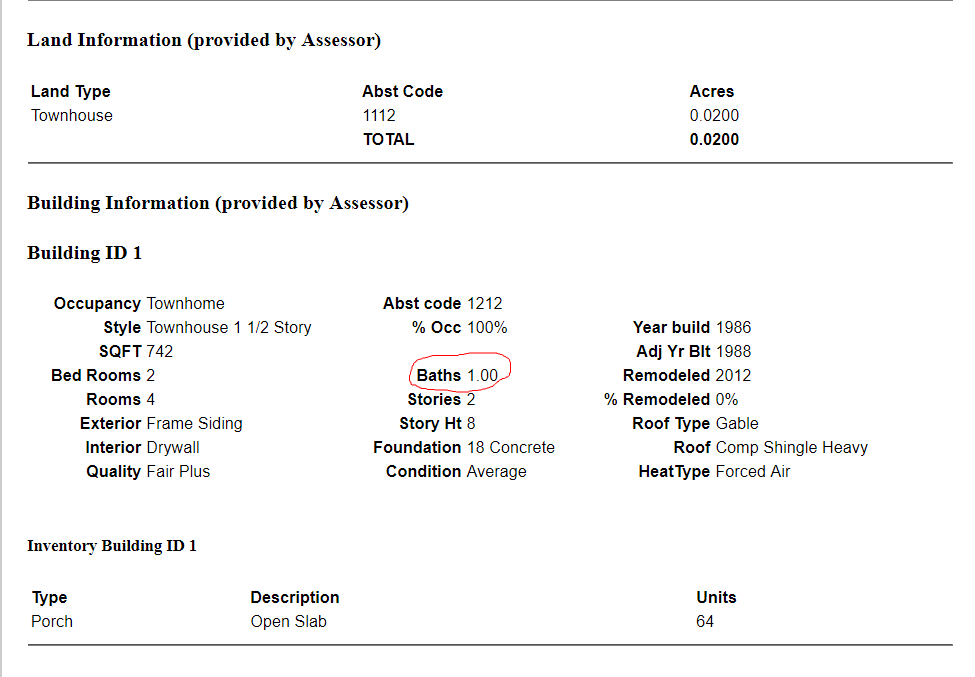
Task: Click the Remodeled 2012 value
Action: (x=733, y=375)
